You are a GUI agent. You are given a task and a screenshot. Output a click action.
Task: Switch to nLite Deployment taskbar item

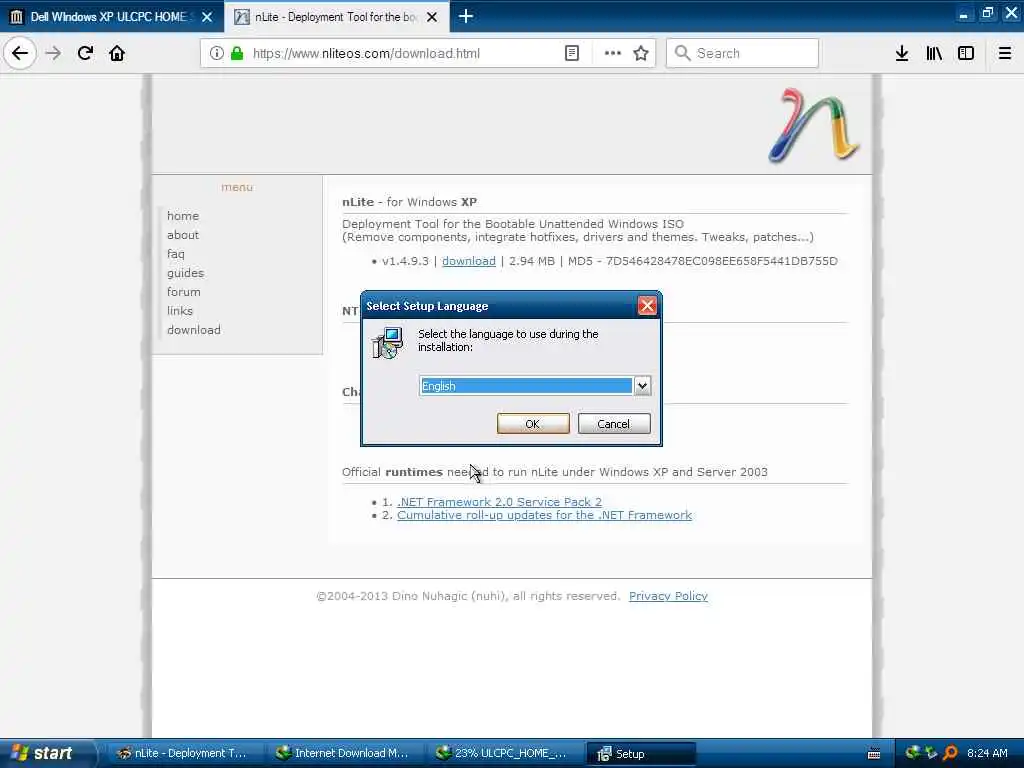coord(182,753)
